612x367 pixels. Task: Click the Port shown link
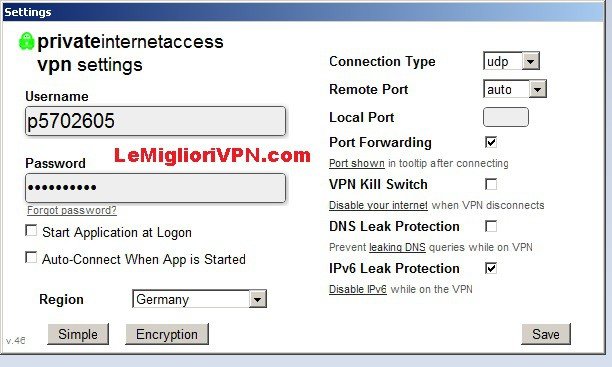pos(357,163)
